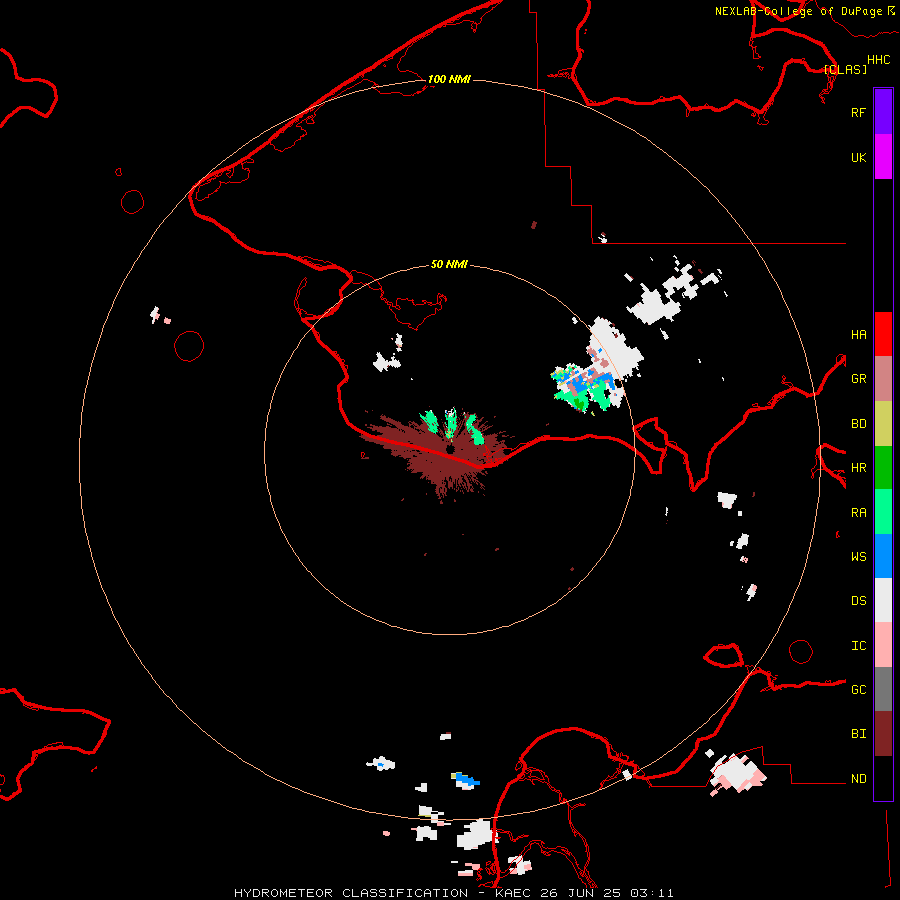Click the HHC product code label
Image resolution: width=900 pixels, height=900 pixels.
879,60
